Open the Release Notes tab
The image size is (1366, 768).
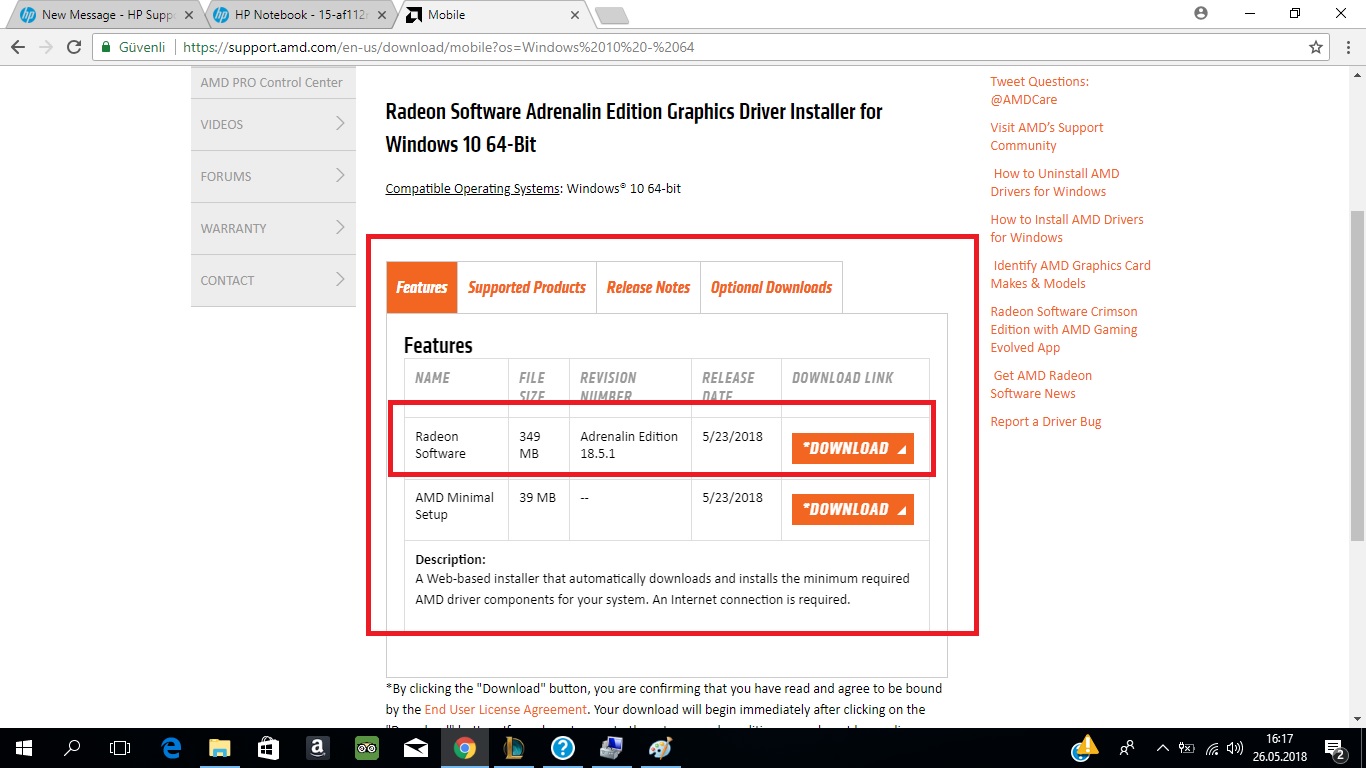(648, 287)
